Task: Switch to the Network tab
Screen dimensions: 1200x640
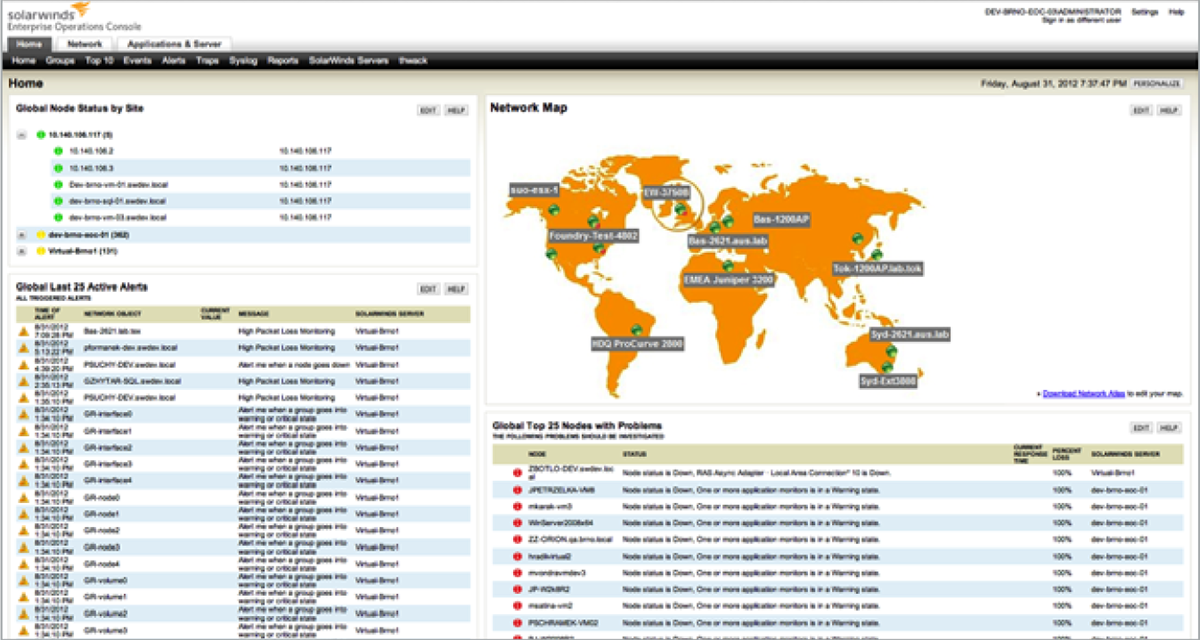Action: pos(85,44)
